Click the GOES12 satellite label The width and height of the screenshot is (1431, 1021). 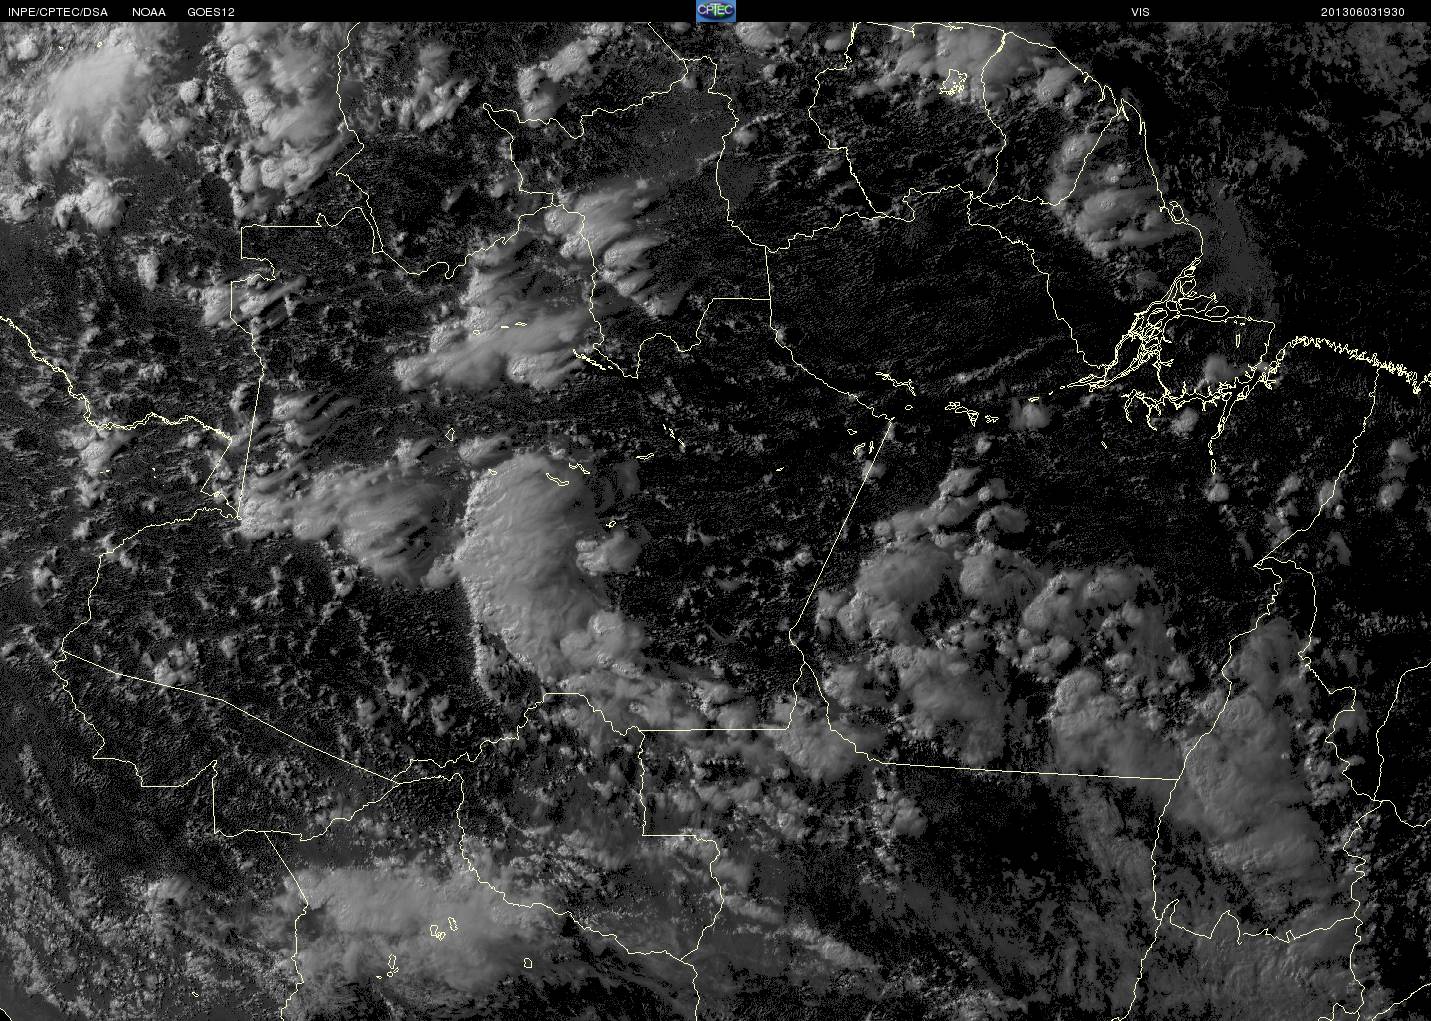tap(211, 12)
